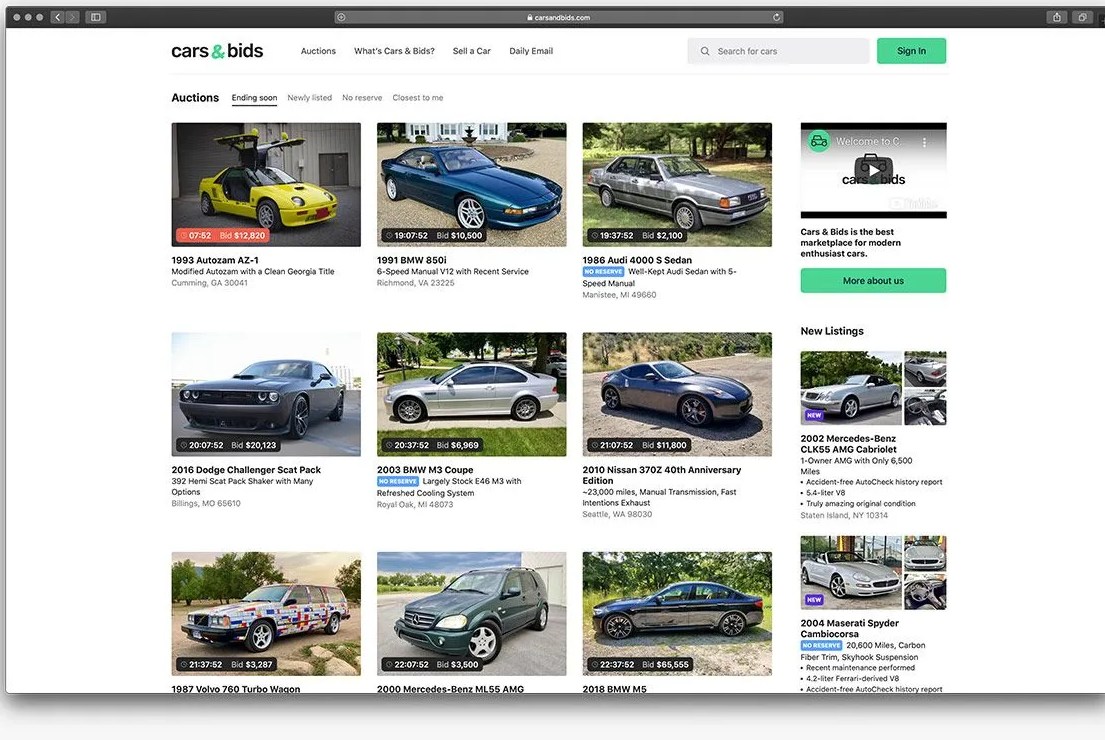Click the reload page icon in address bar
The width and height of the screenshot is (1105, 740).
777,17
